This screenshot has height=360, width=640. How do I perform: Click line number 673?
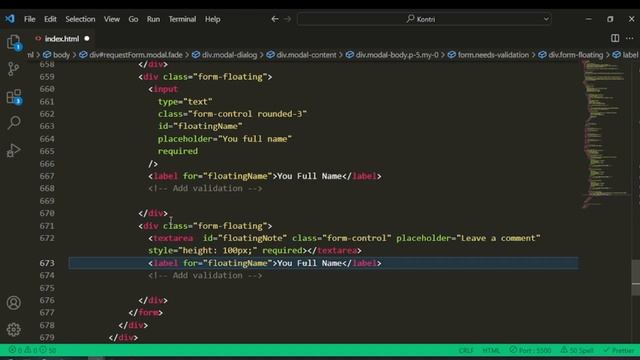point(47,263)
